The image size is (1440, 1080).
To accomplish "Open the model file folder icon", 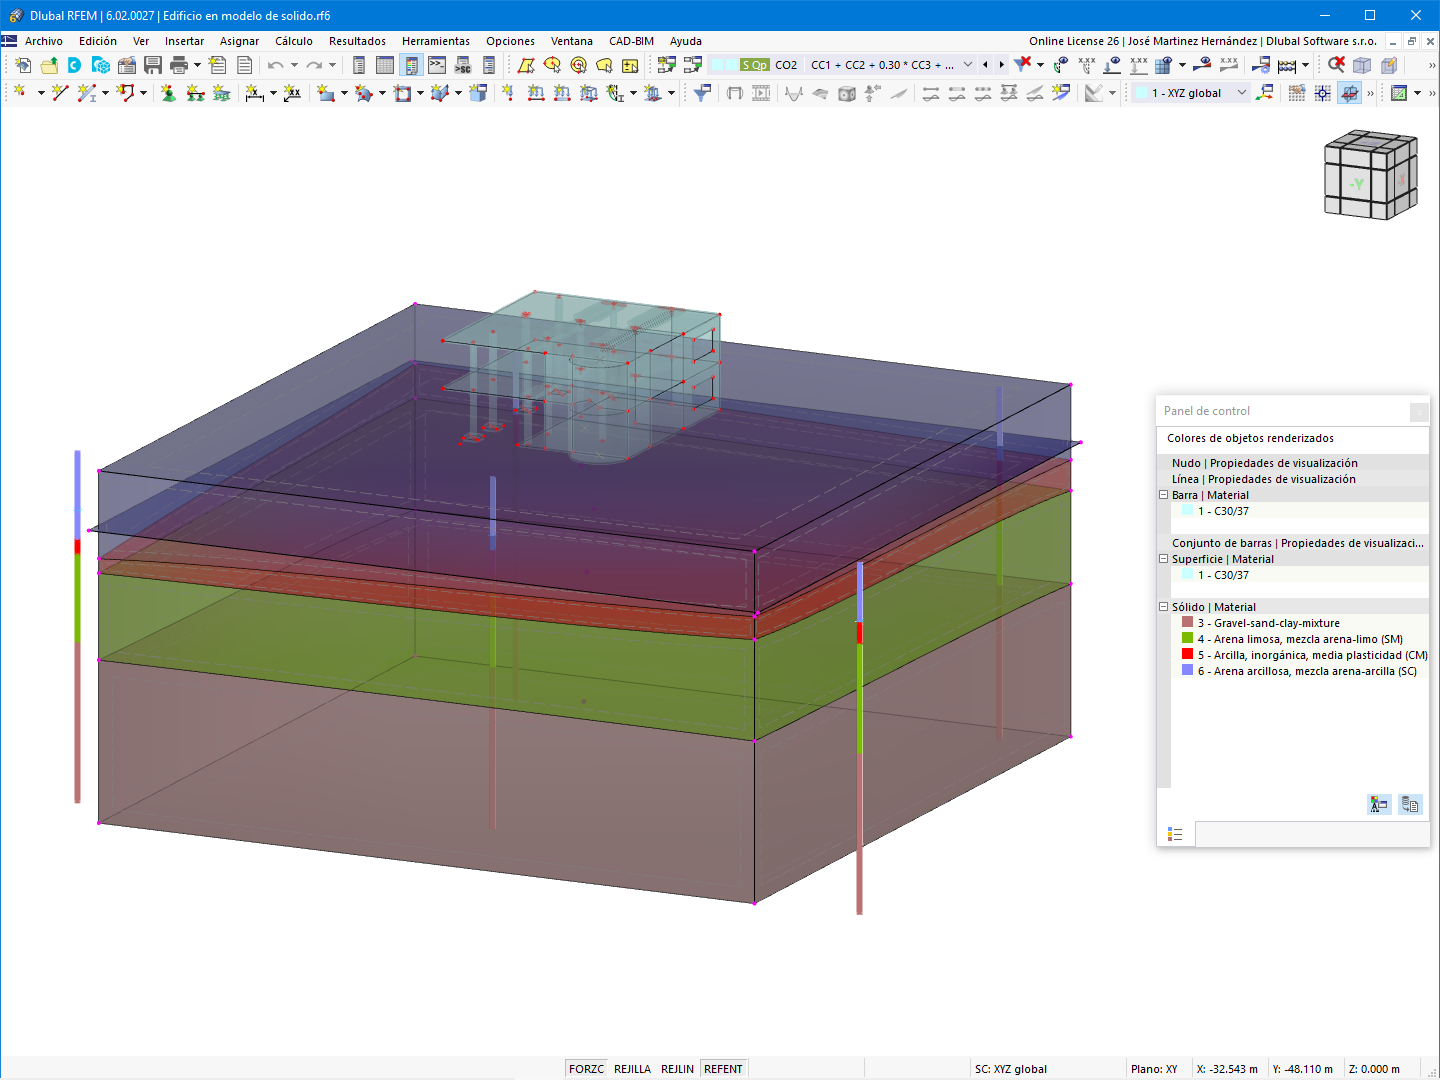I will 49,65.
